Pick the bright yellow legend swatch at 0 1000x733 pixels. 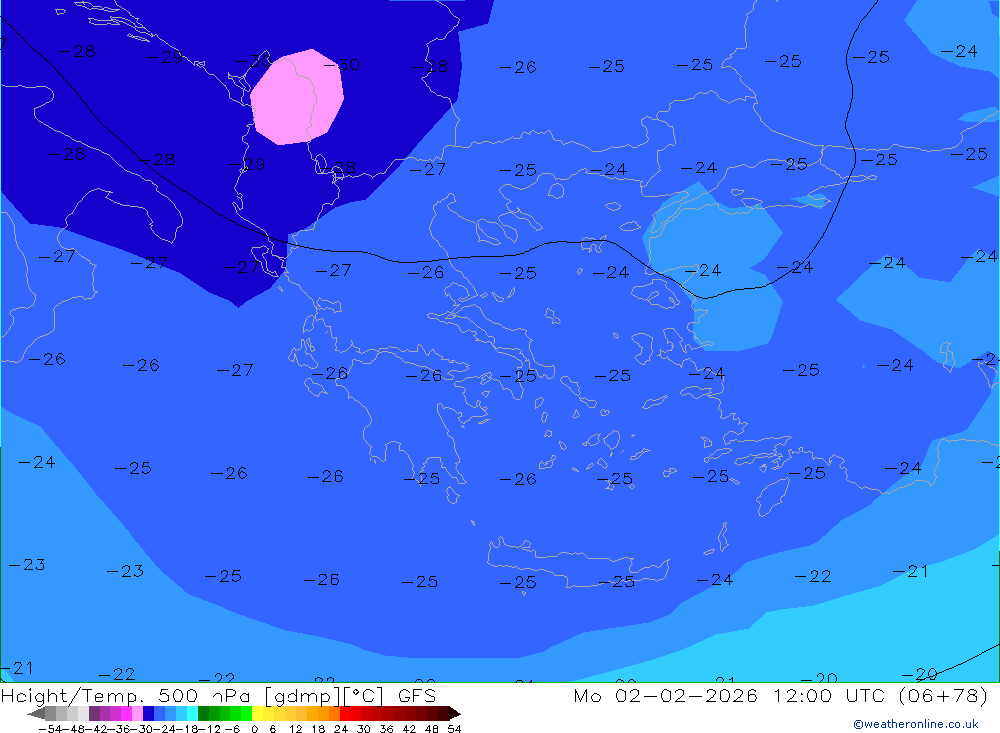[257, 714]
